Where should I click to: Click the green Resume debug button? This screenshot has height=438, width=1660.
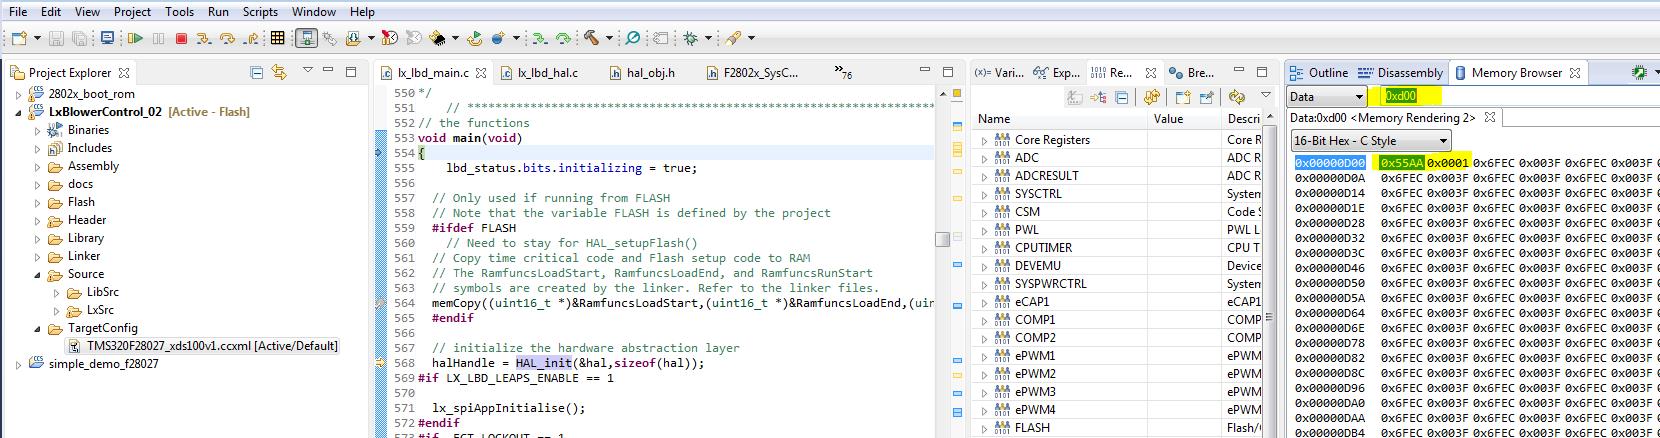135,38
